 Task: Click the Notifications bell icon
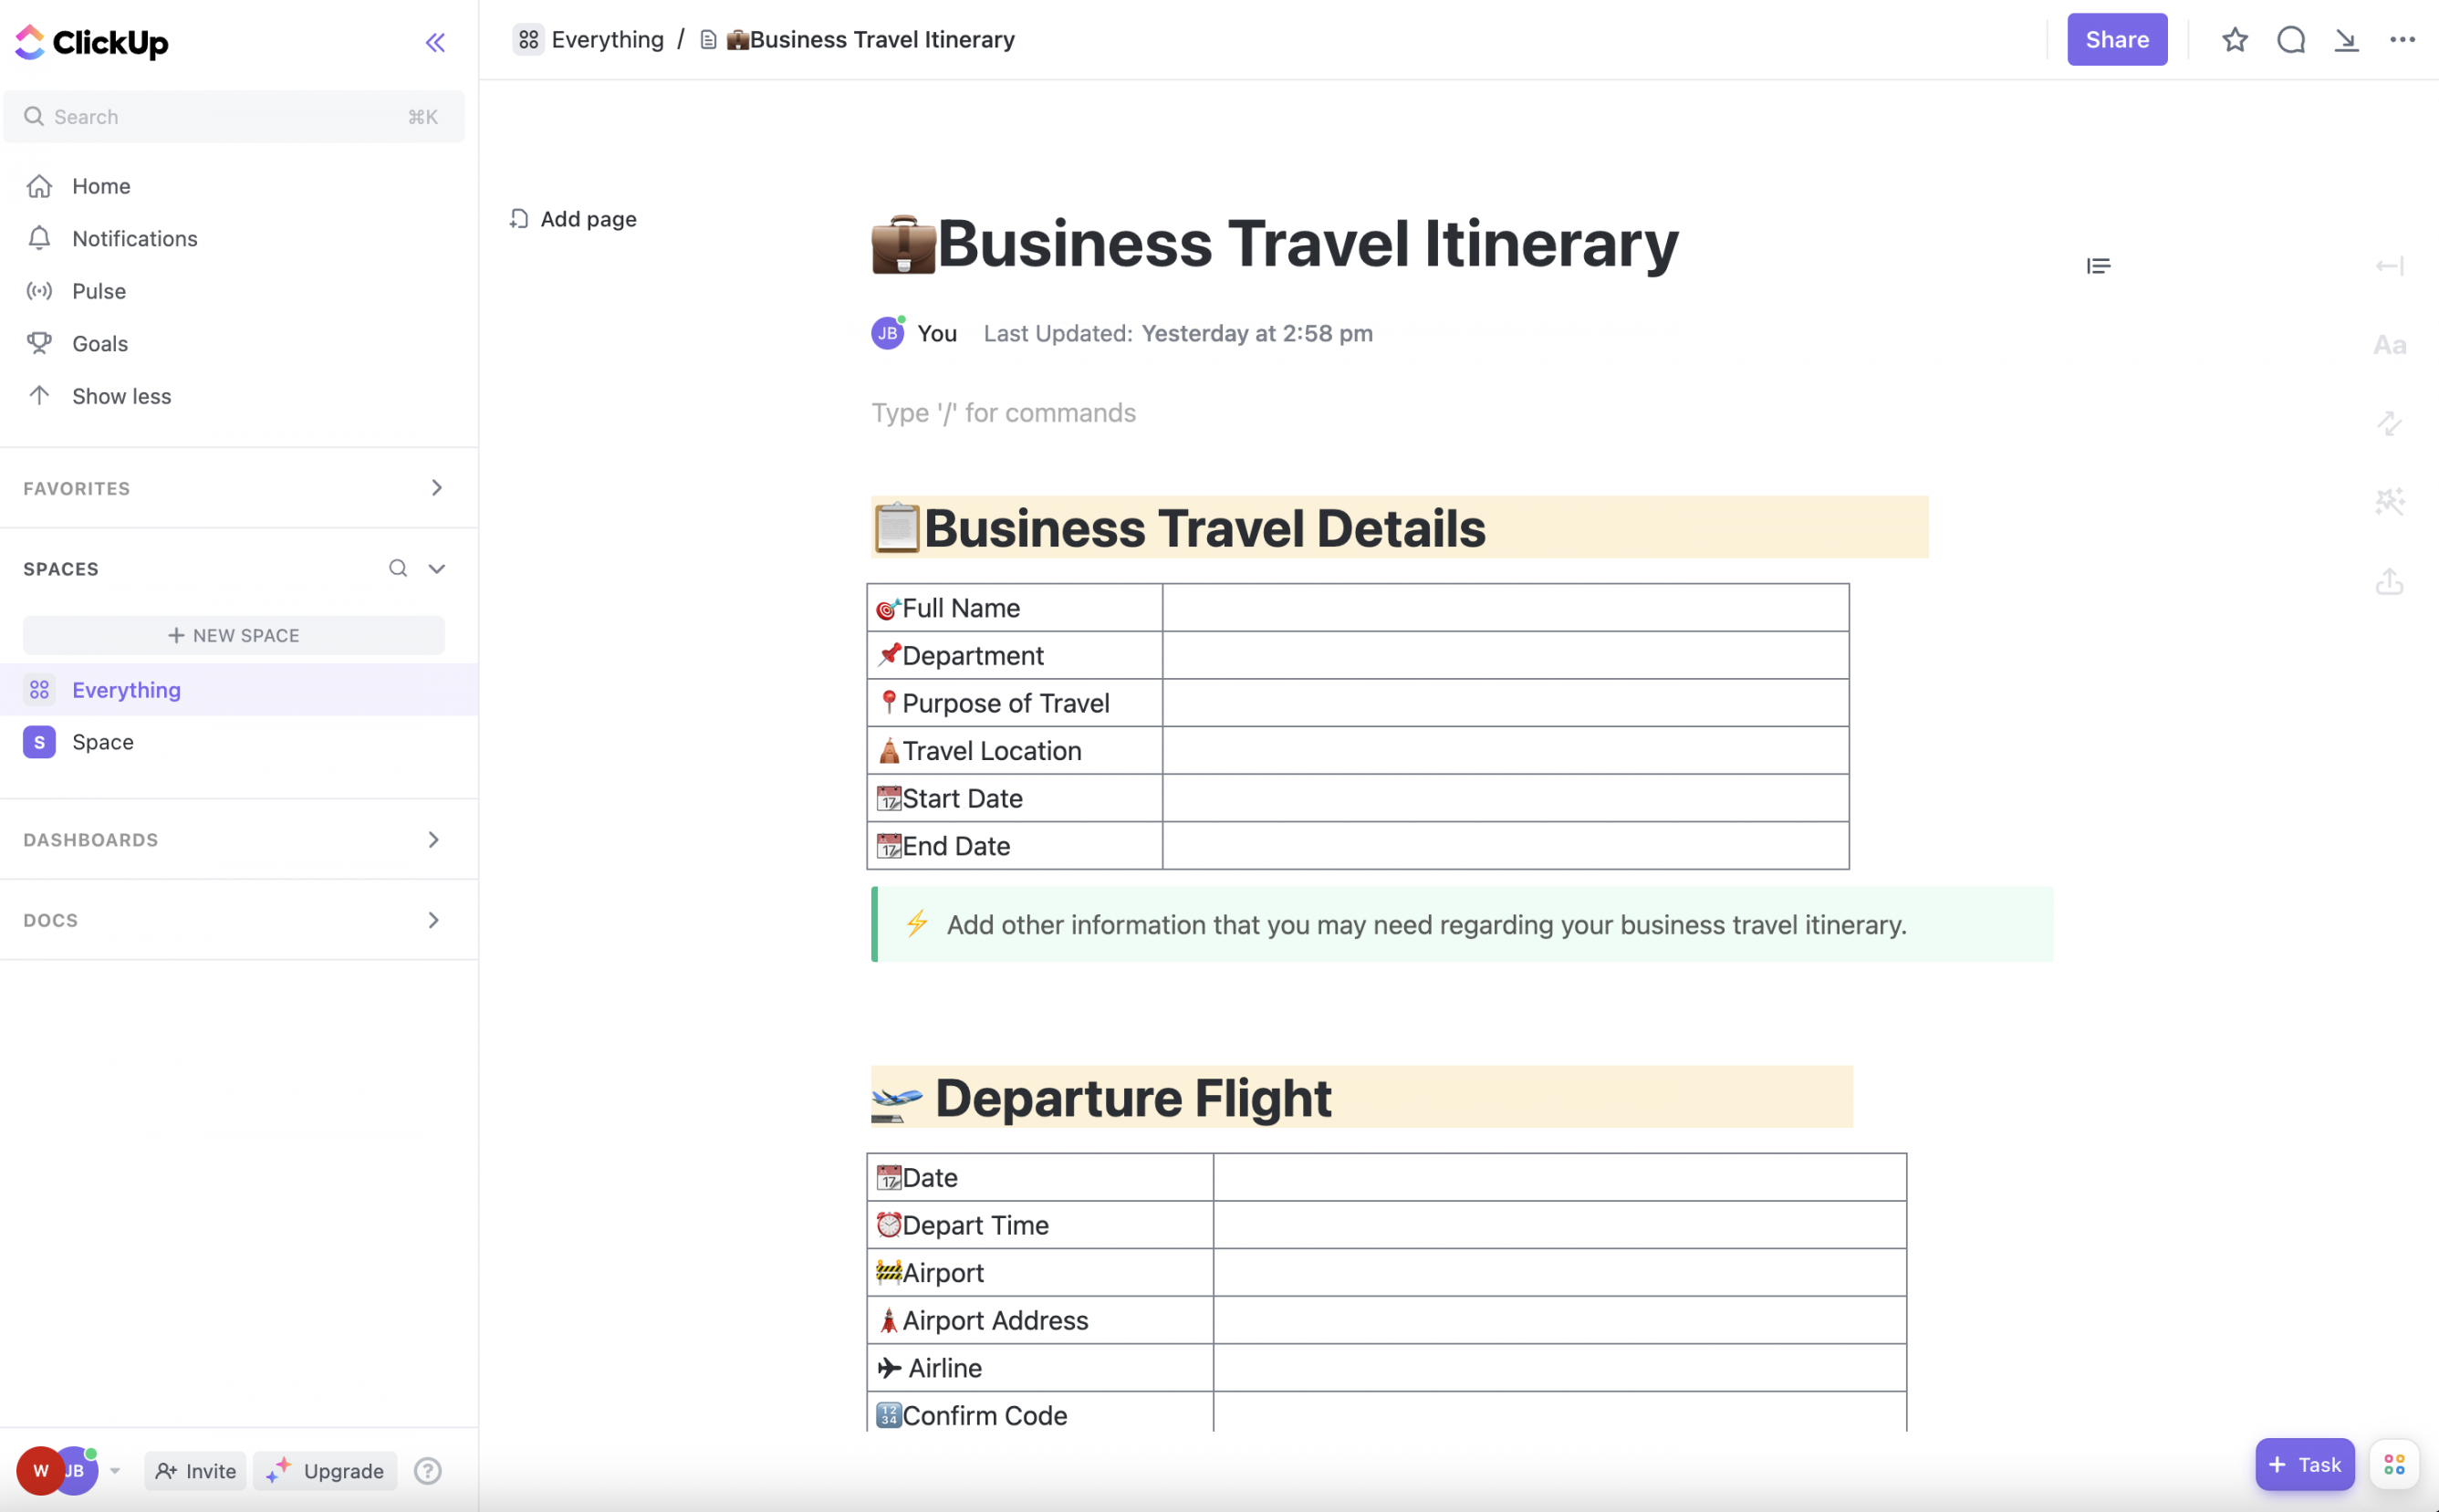(40, 239)
